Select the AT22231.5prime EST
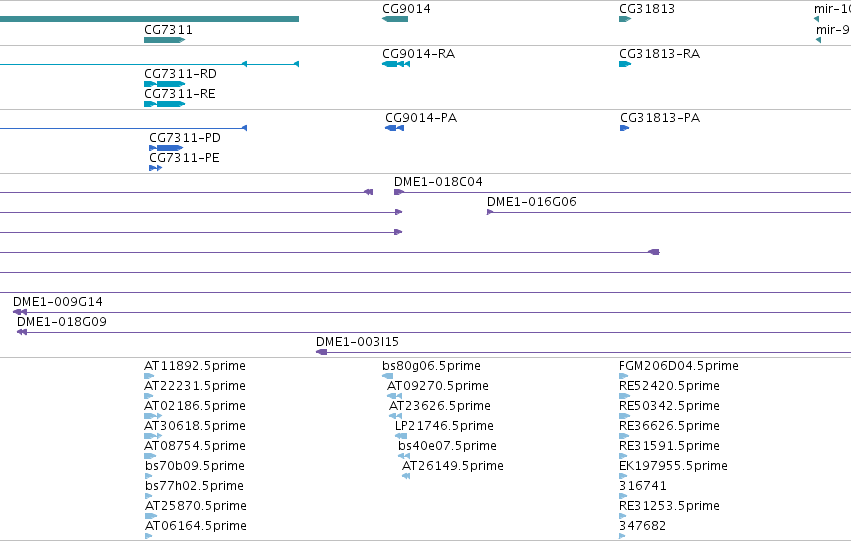The height and width of the screenshot is (541, 851). click(149, 396)
